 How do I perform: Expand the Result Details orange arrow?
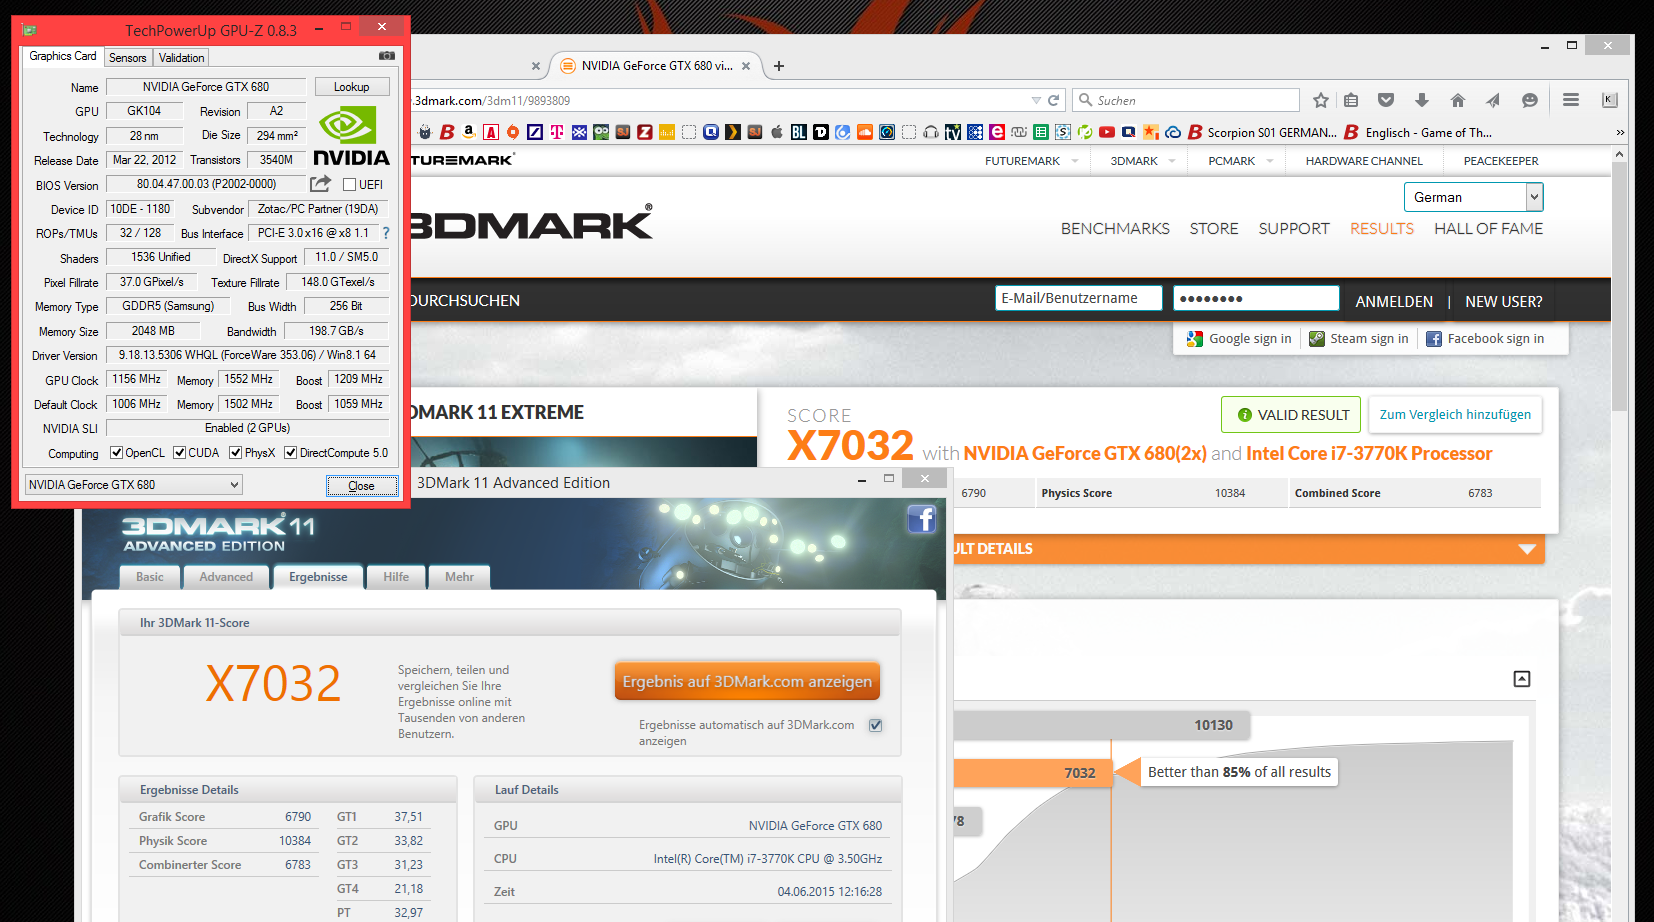(1527, 549)
